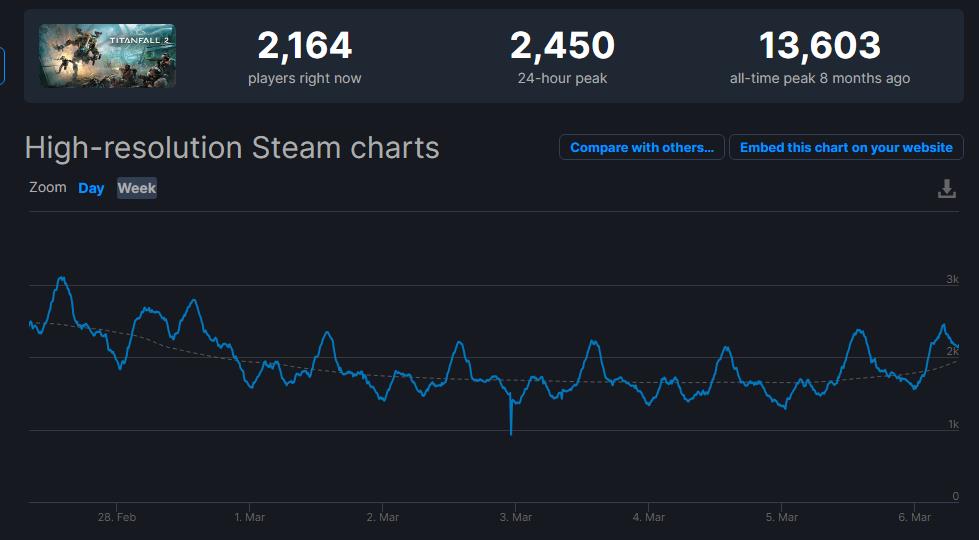The height and width of the screenshot is (540, 979).
Task: Click the 0 y-axis label
Action: click(955, 497)
